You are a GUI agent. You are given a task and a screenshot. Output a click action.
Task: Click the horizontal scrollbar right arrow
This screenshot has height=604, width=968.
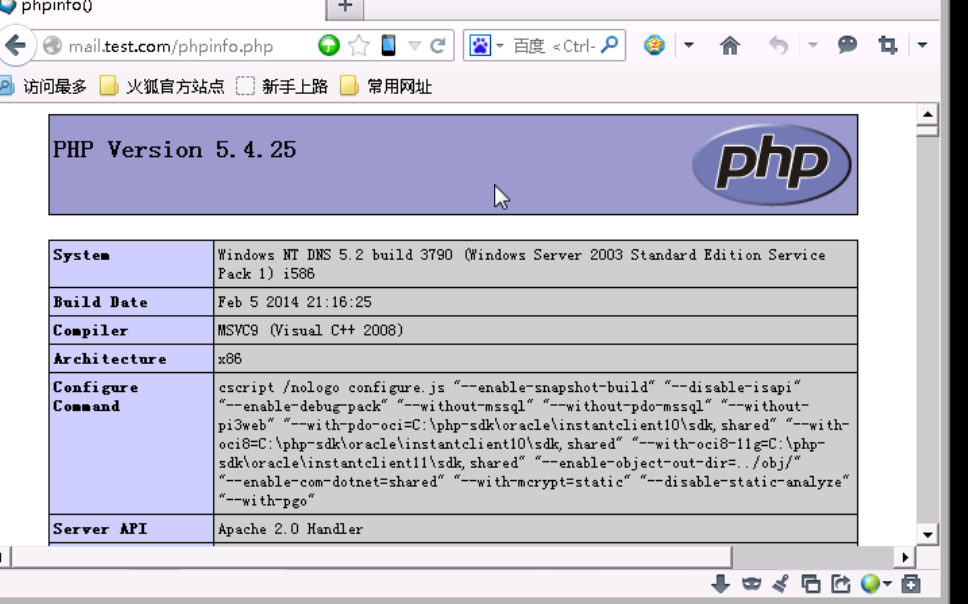coord(905,558)
